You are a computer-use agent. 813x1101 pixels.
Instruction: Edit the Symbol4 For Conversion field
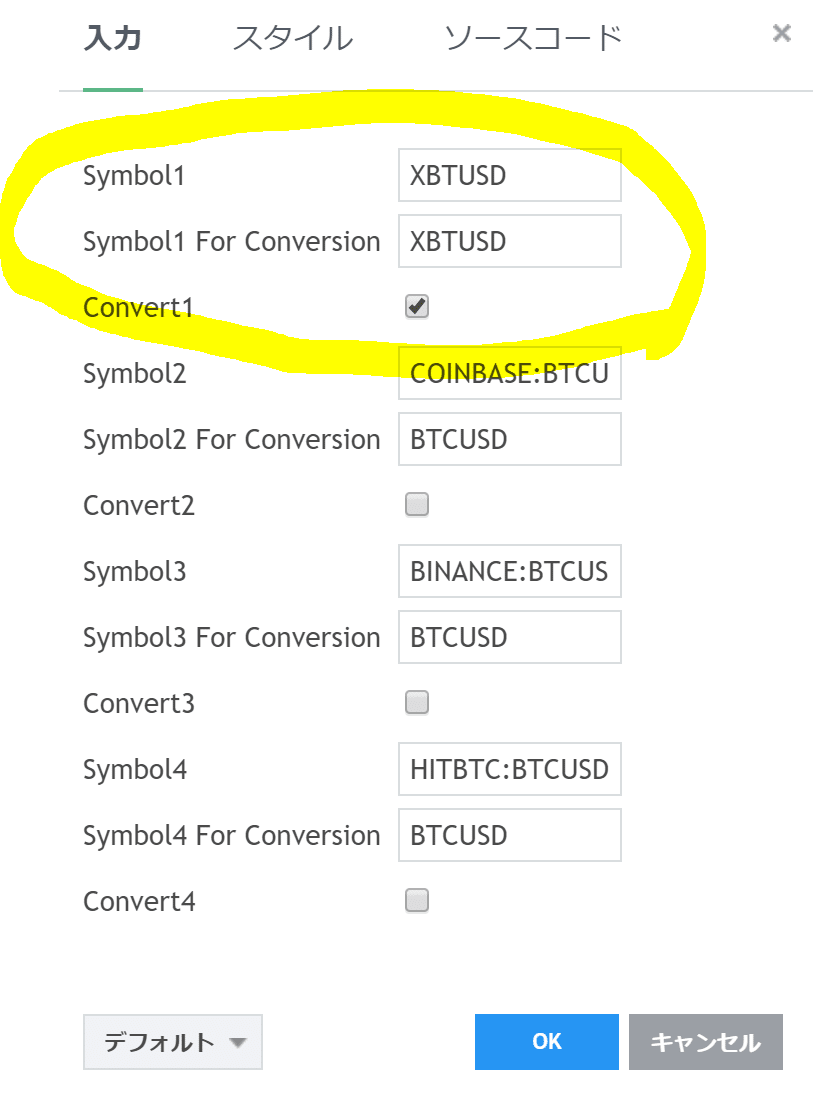509,836
